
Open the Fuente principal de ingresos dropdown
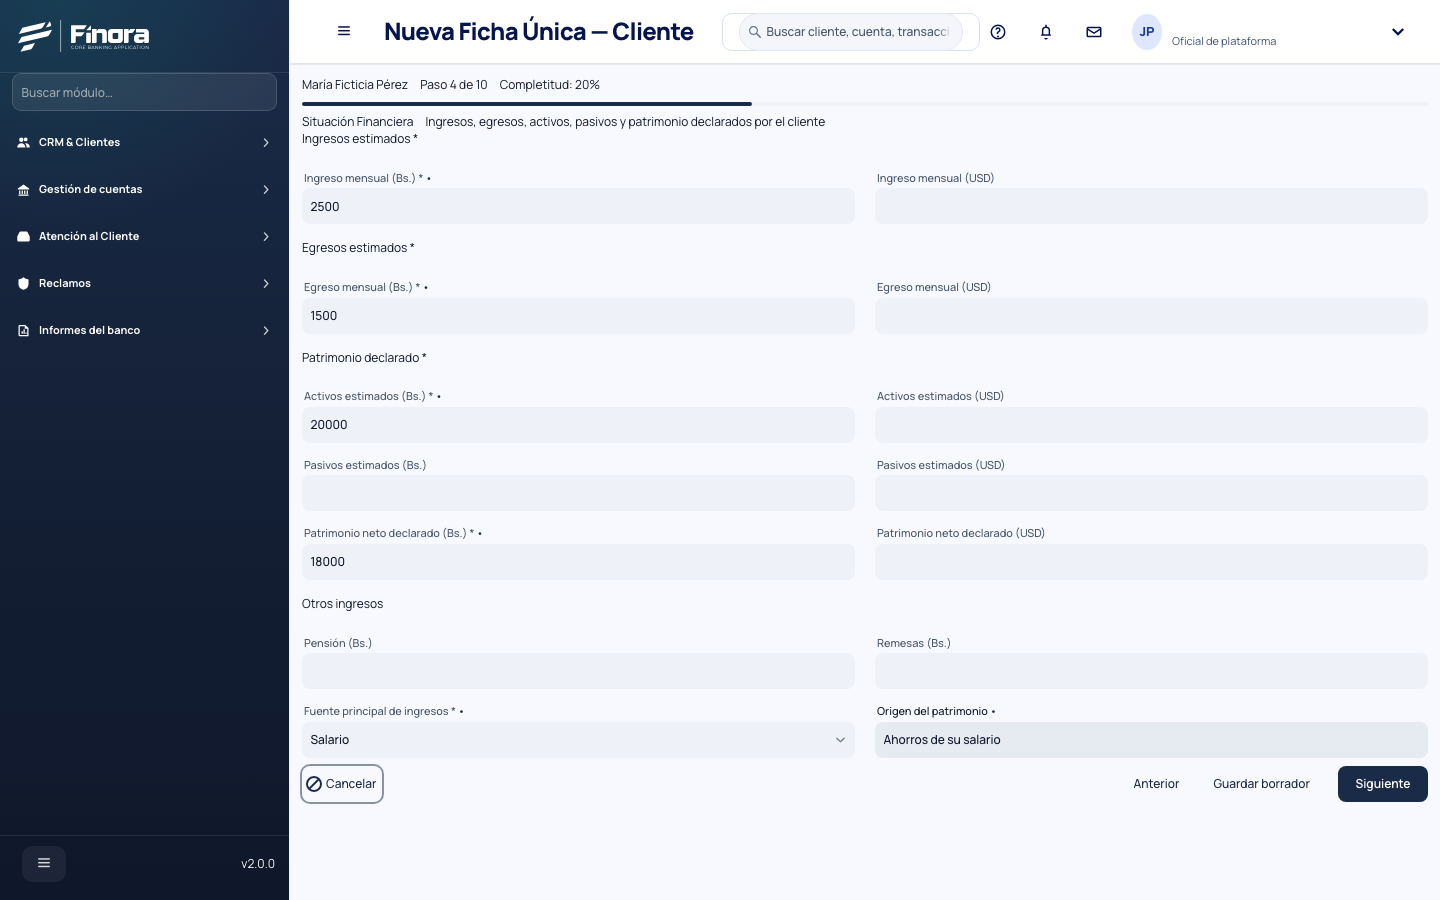(578, 740)
